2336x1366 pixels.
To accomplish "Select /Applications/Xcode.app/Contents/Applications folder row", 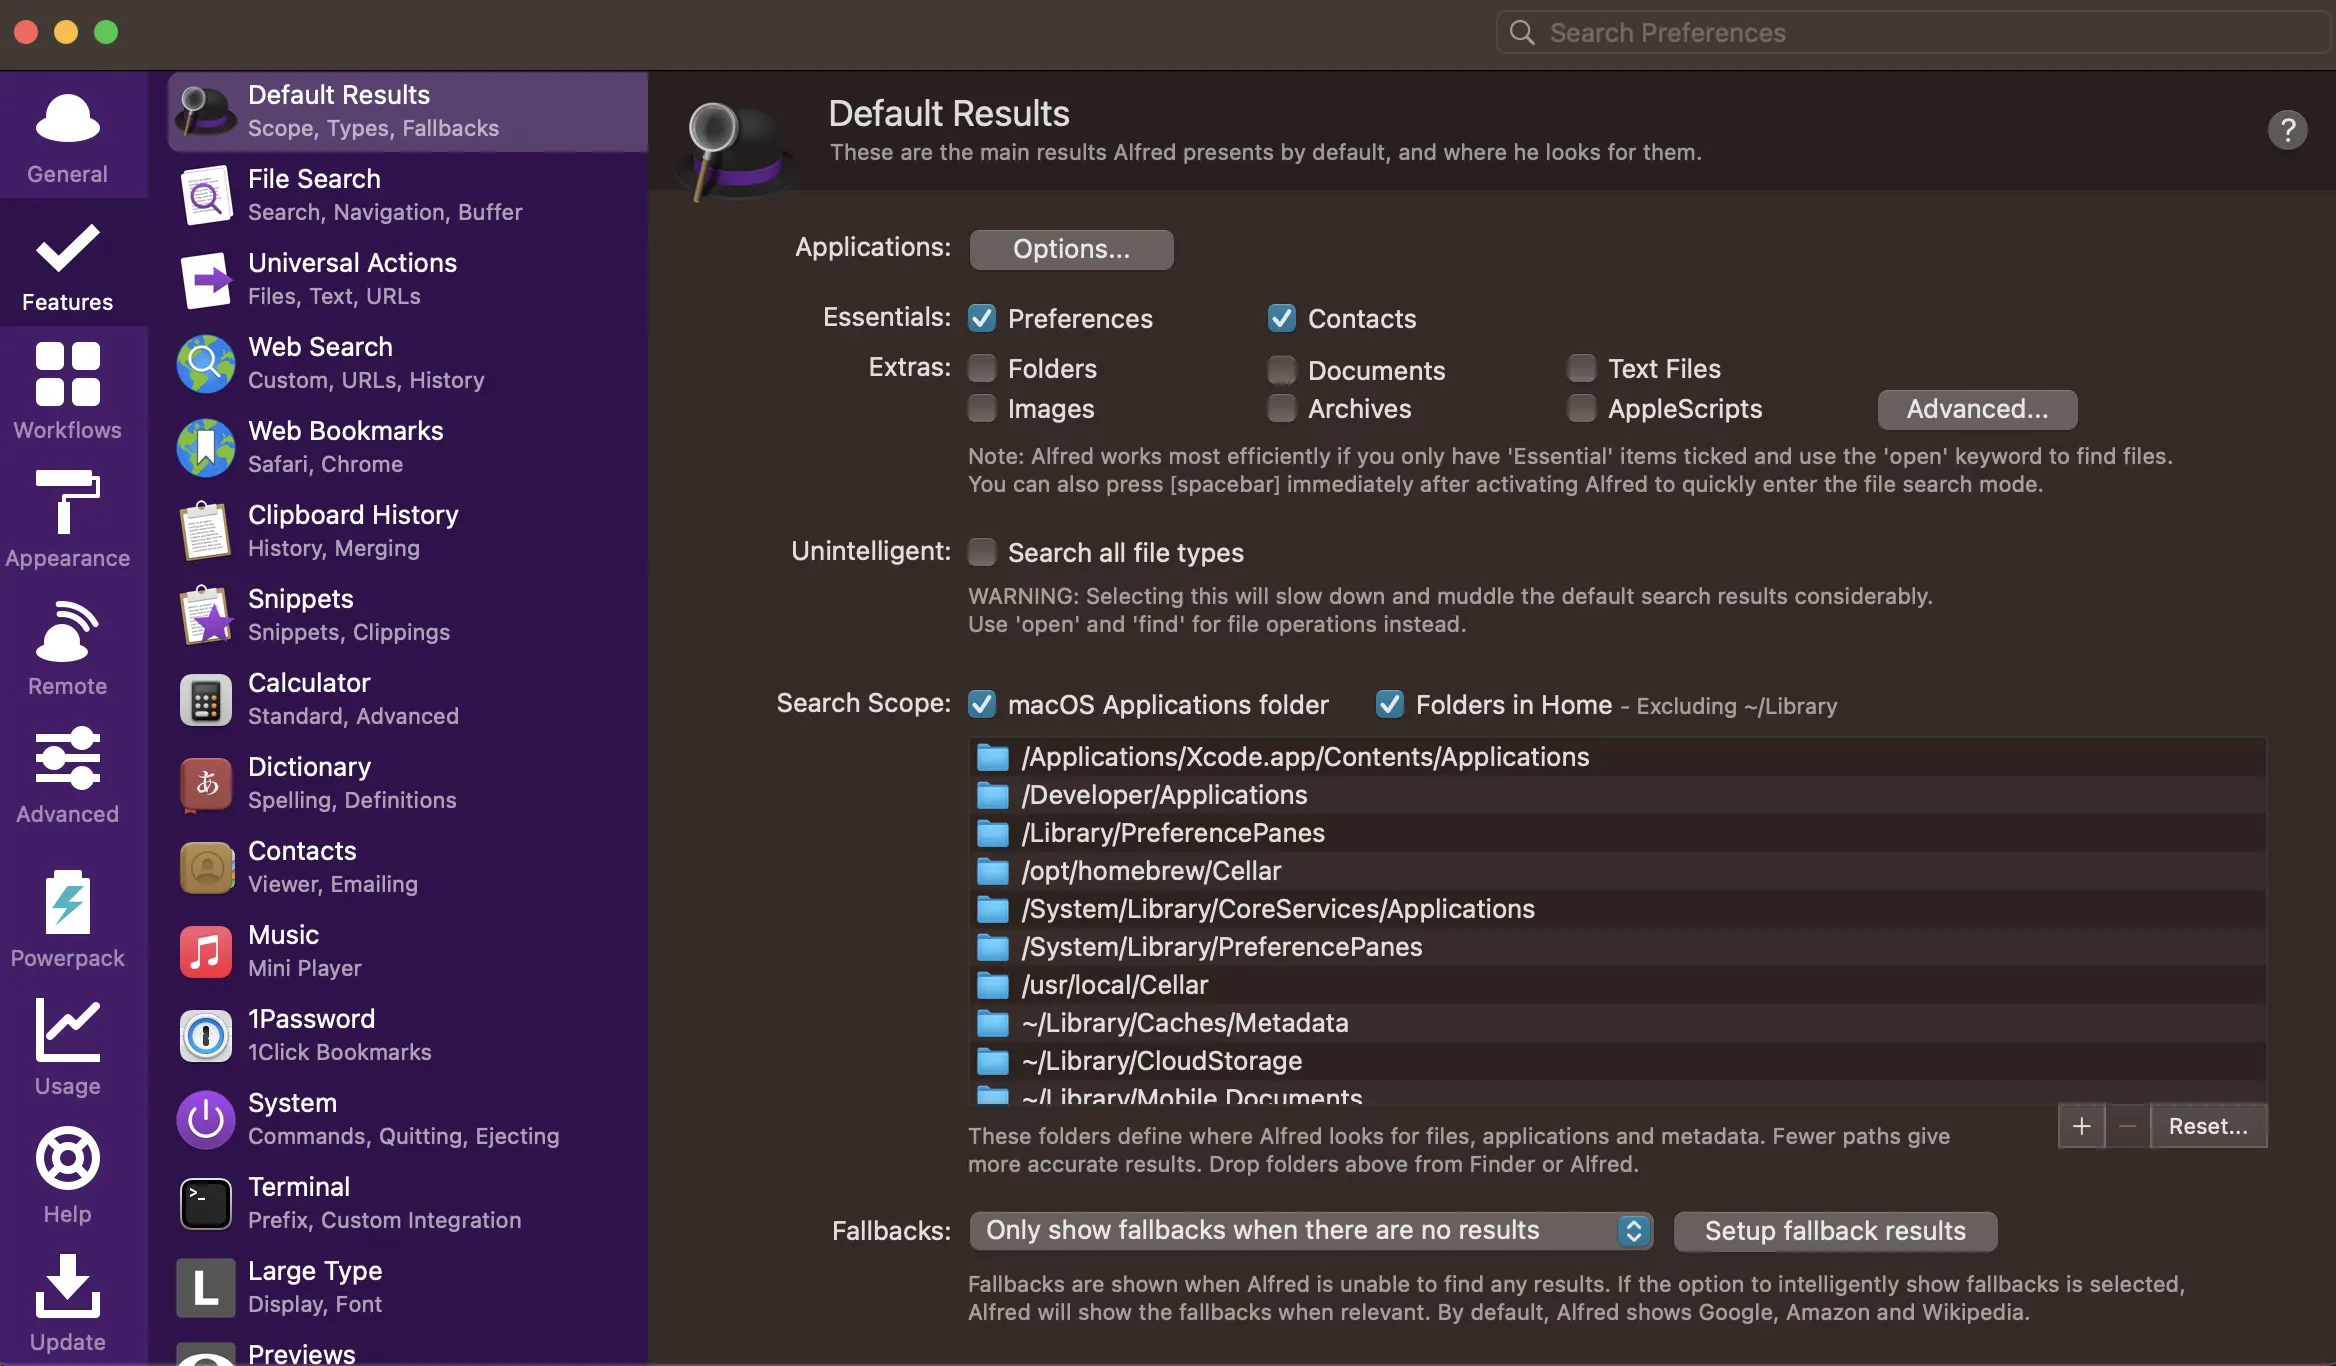I will pos(1617,757).
